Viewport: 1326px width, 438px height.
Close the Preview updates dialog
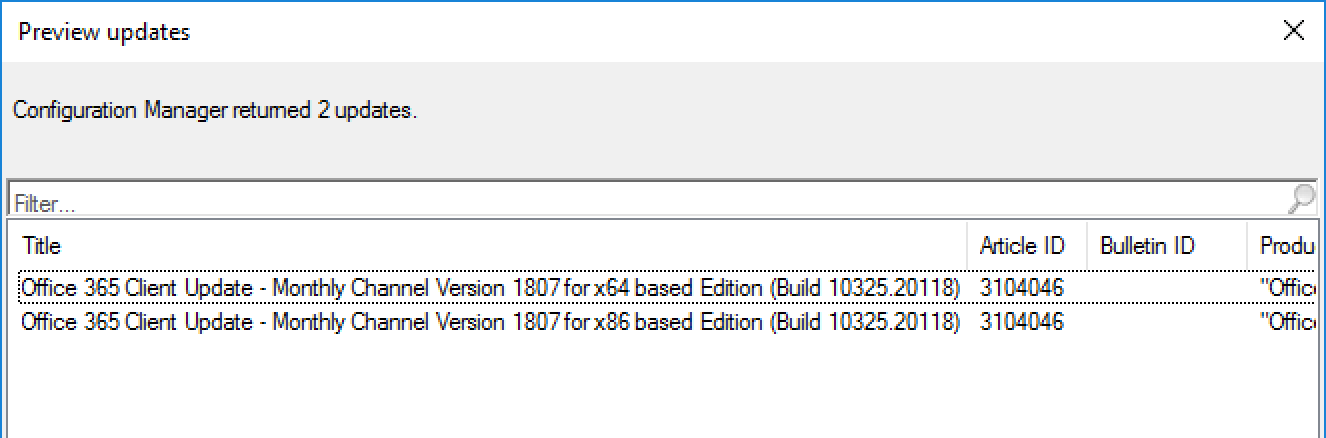click(1293, 31)
